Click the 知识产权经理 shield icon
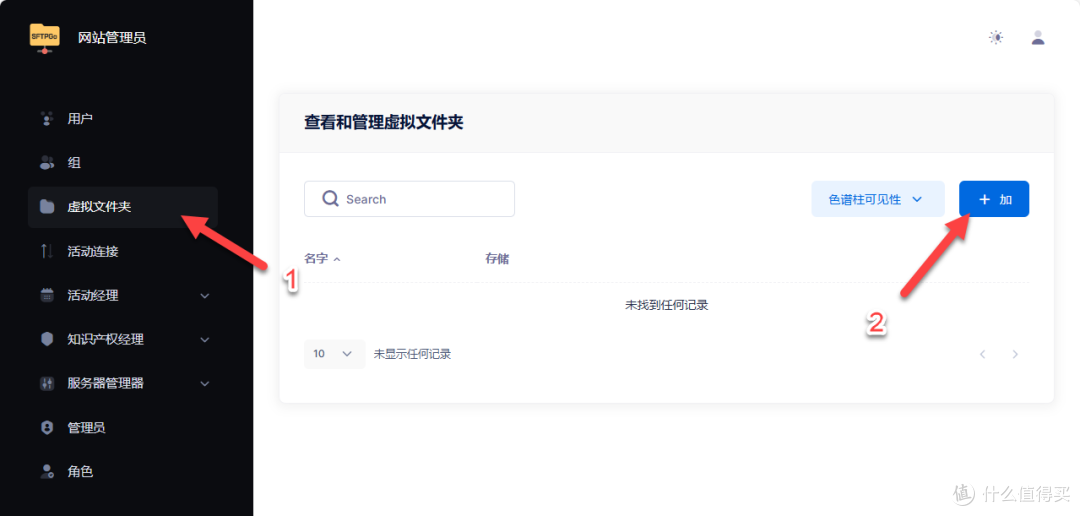Image resolution: width=1080 pixels, height=516 pixels. pyautogui.click(x=47, y=339)
